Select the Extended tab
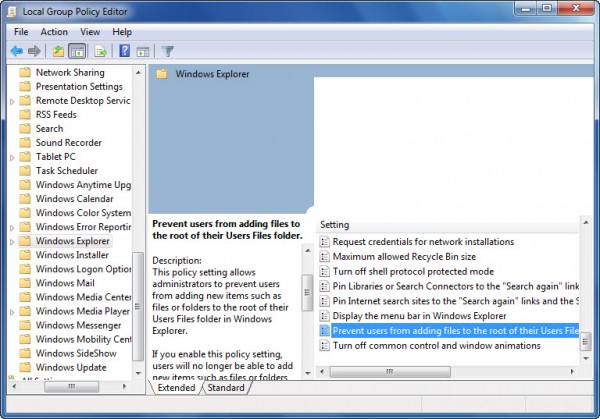Image resolution: width=600 pixels, height=419 pixels. [x=176, y=388]
